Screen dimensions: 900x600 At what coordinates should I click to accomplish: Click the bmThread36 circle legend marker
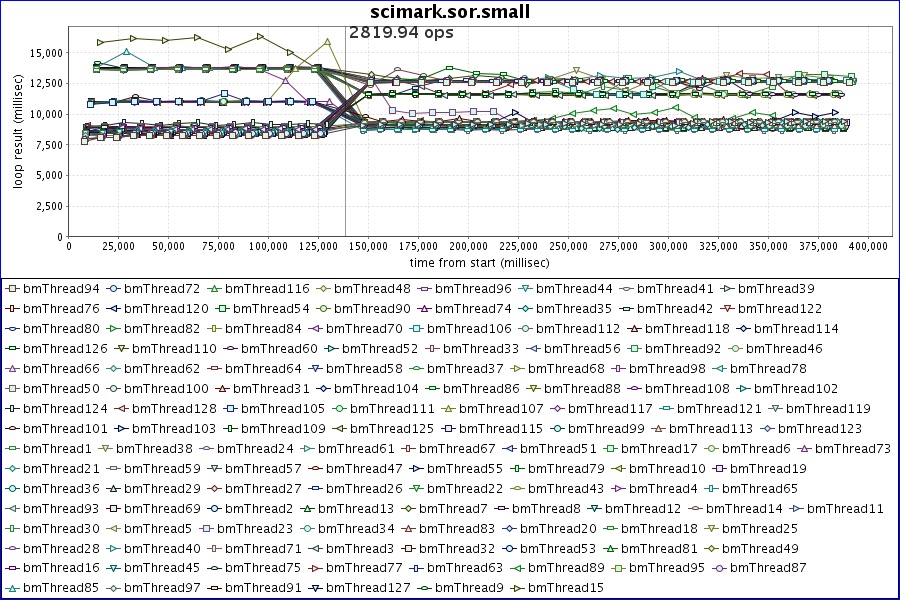[12, 489]
